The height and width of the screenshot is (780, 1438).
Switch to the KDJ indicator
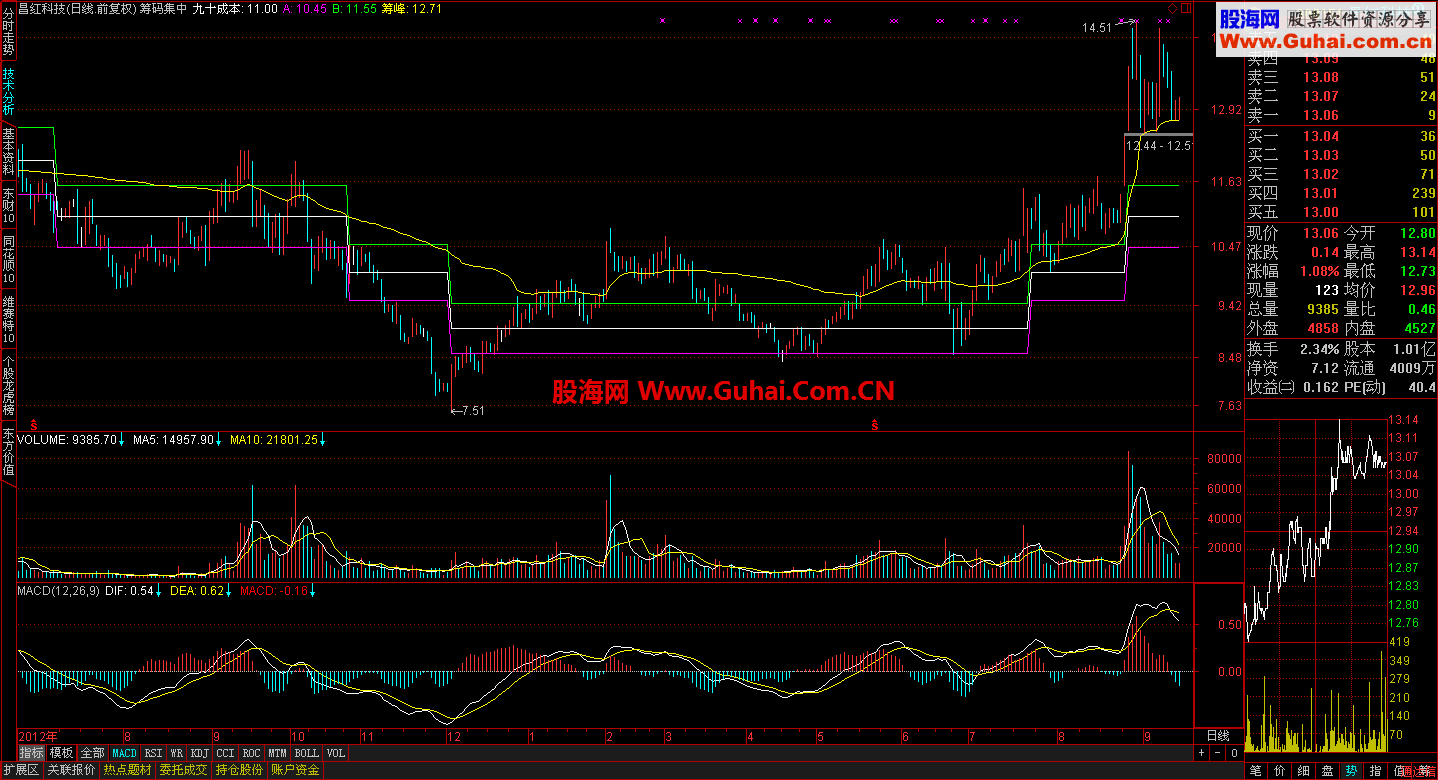pyautogui.click(x=200, y=753)
